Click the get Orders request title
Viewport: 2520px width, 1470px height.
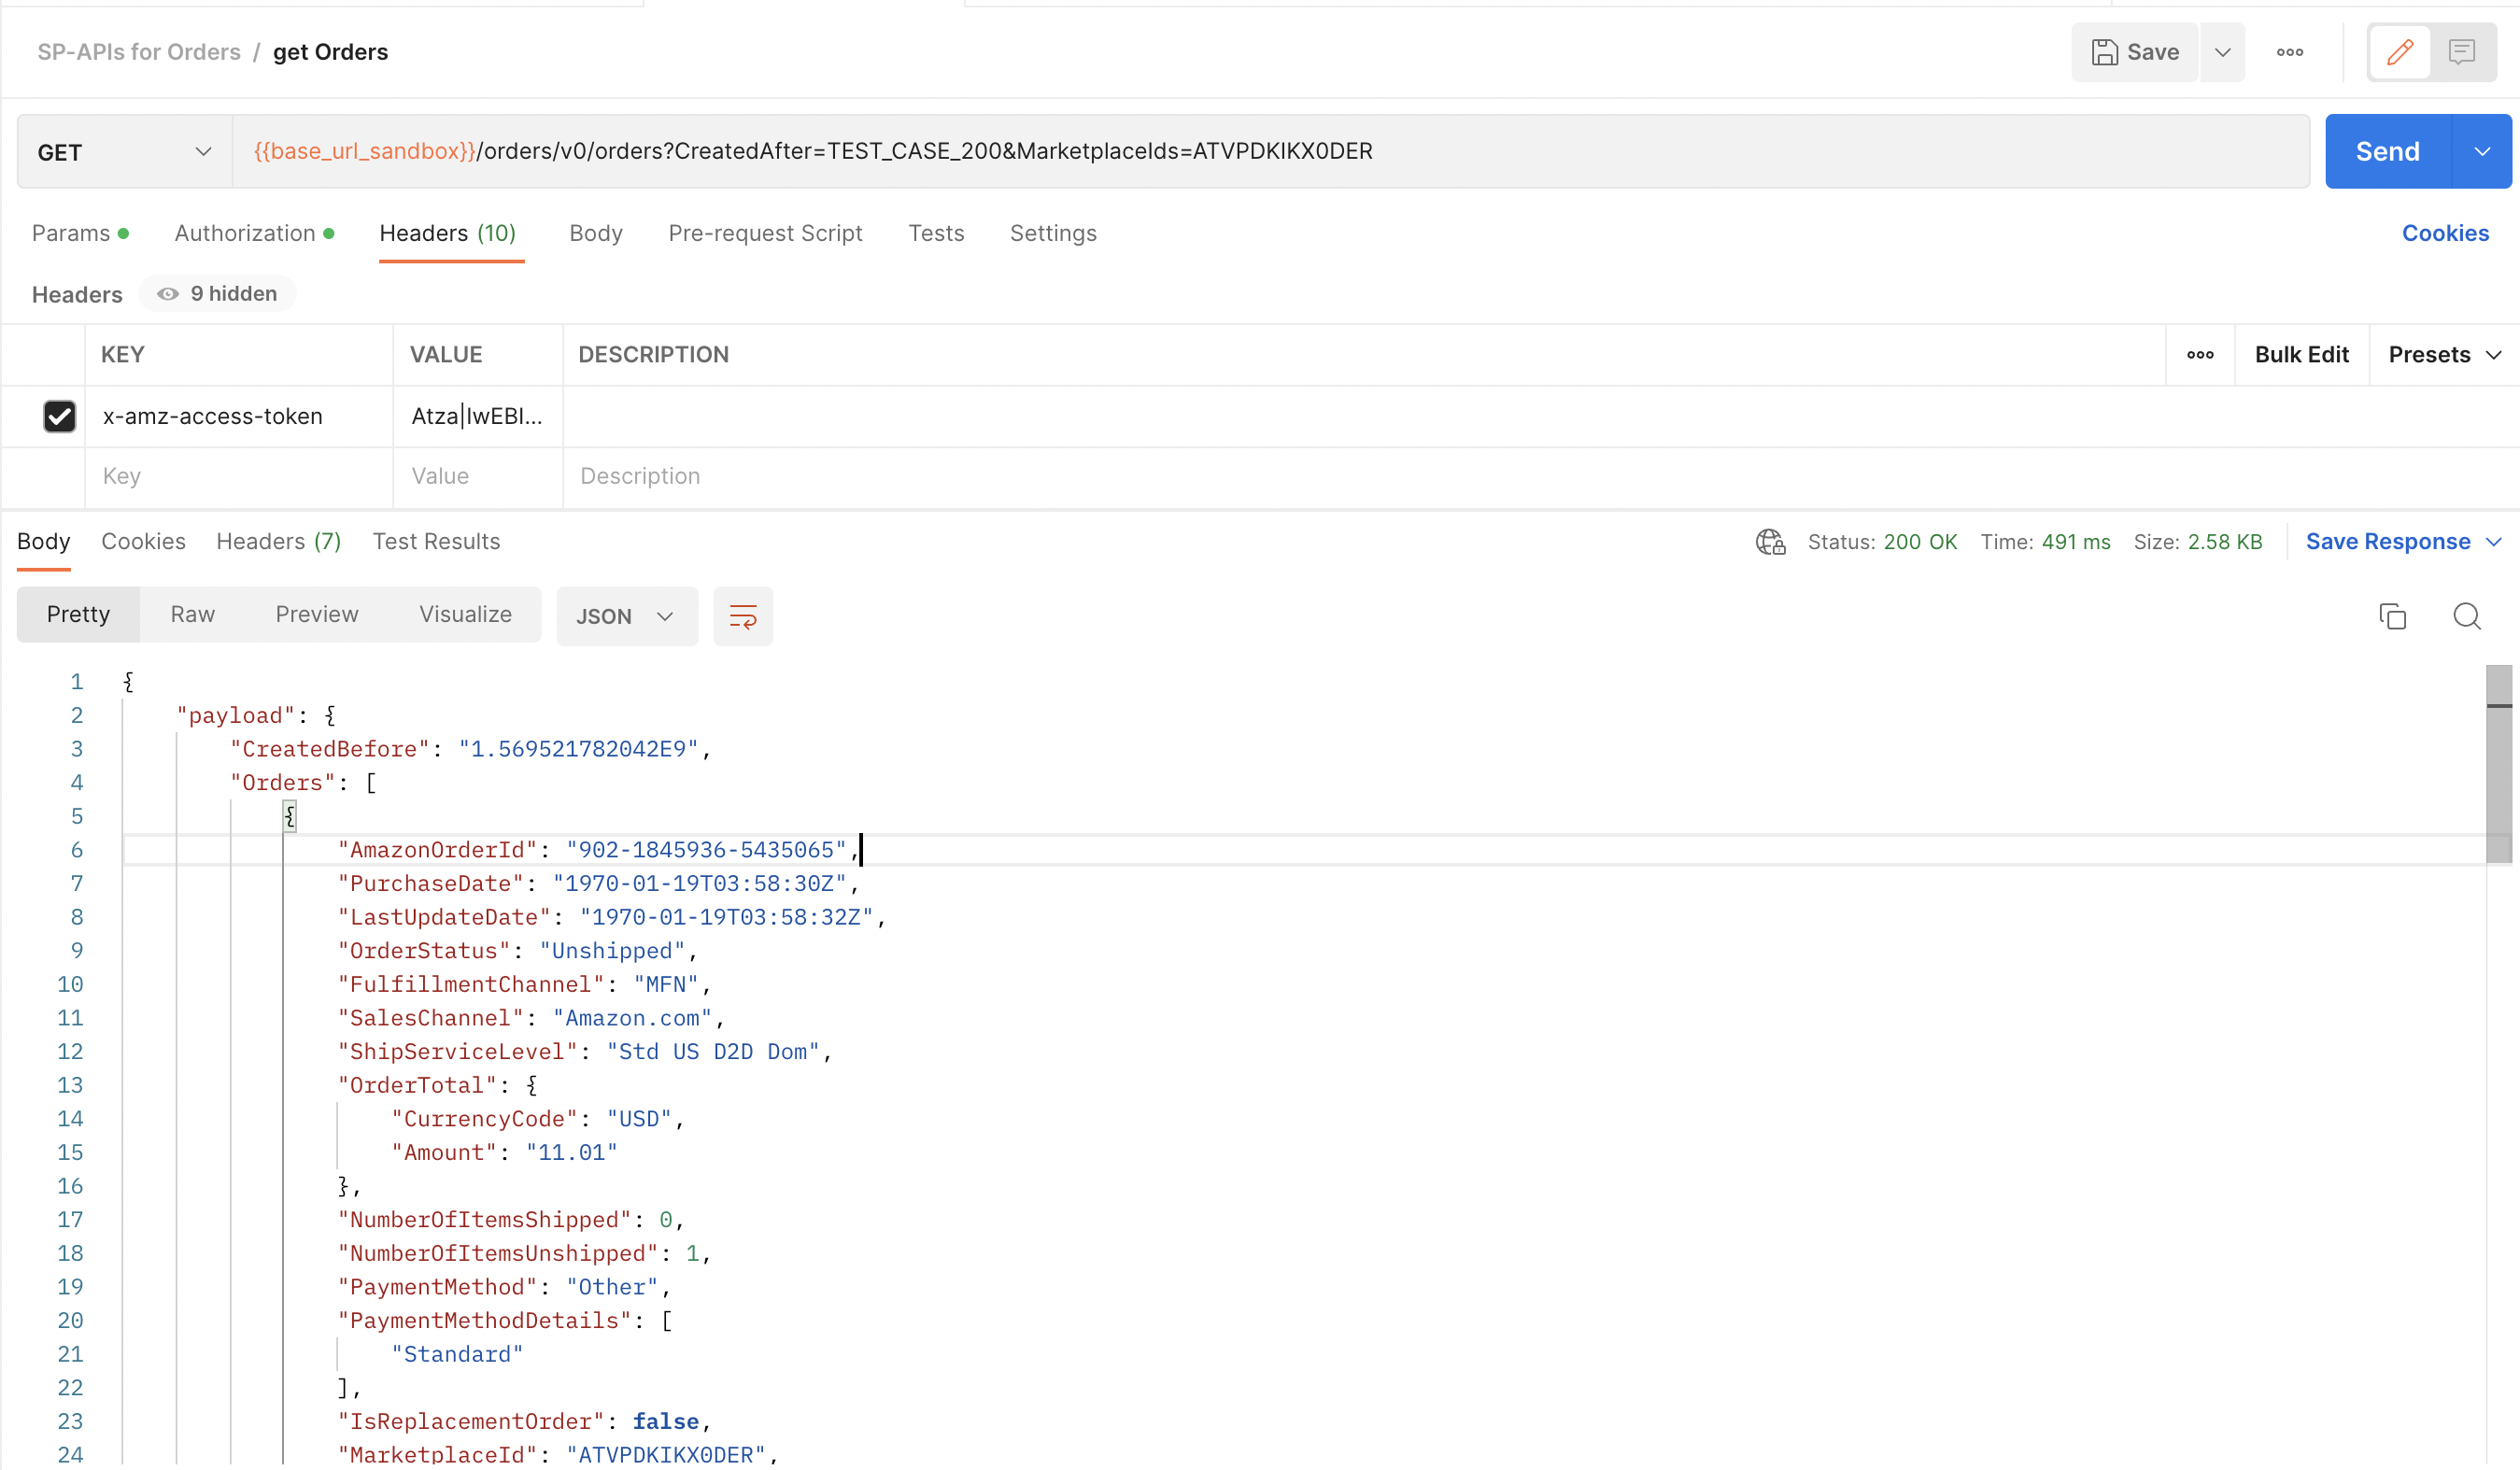click(x=330, y=52)
